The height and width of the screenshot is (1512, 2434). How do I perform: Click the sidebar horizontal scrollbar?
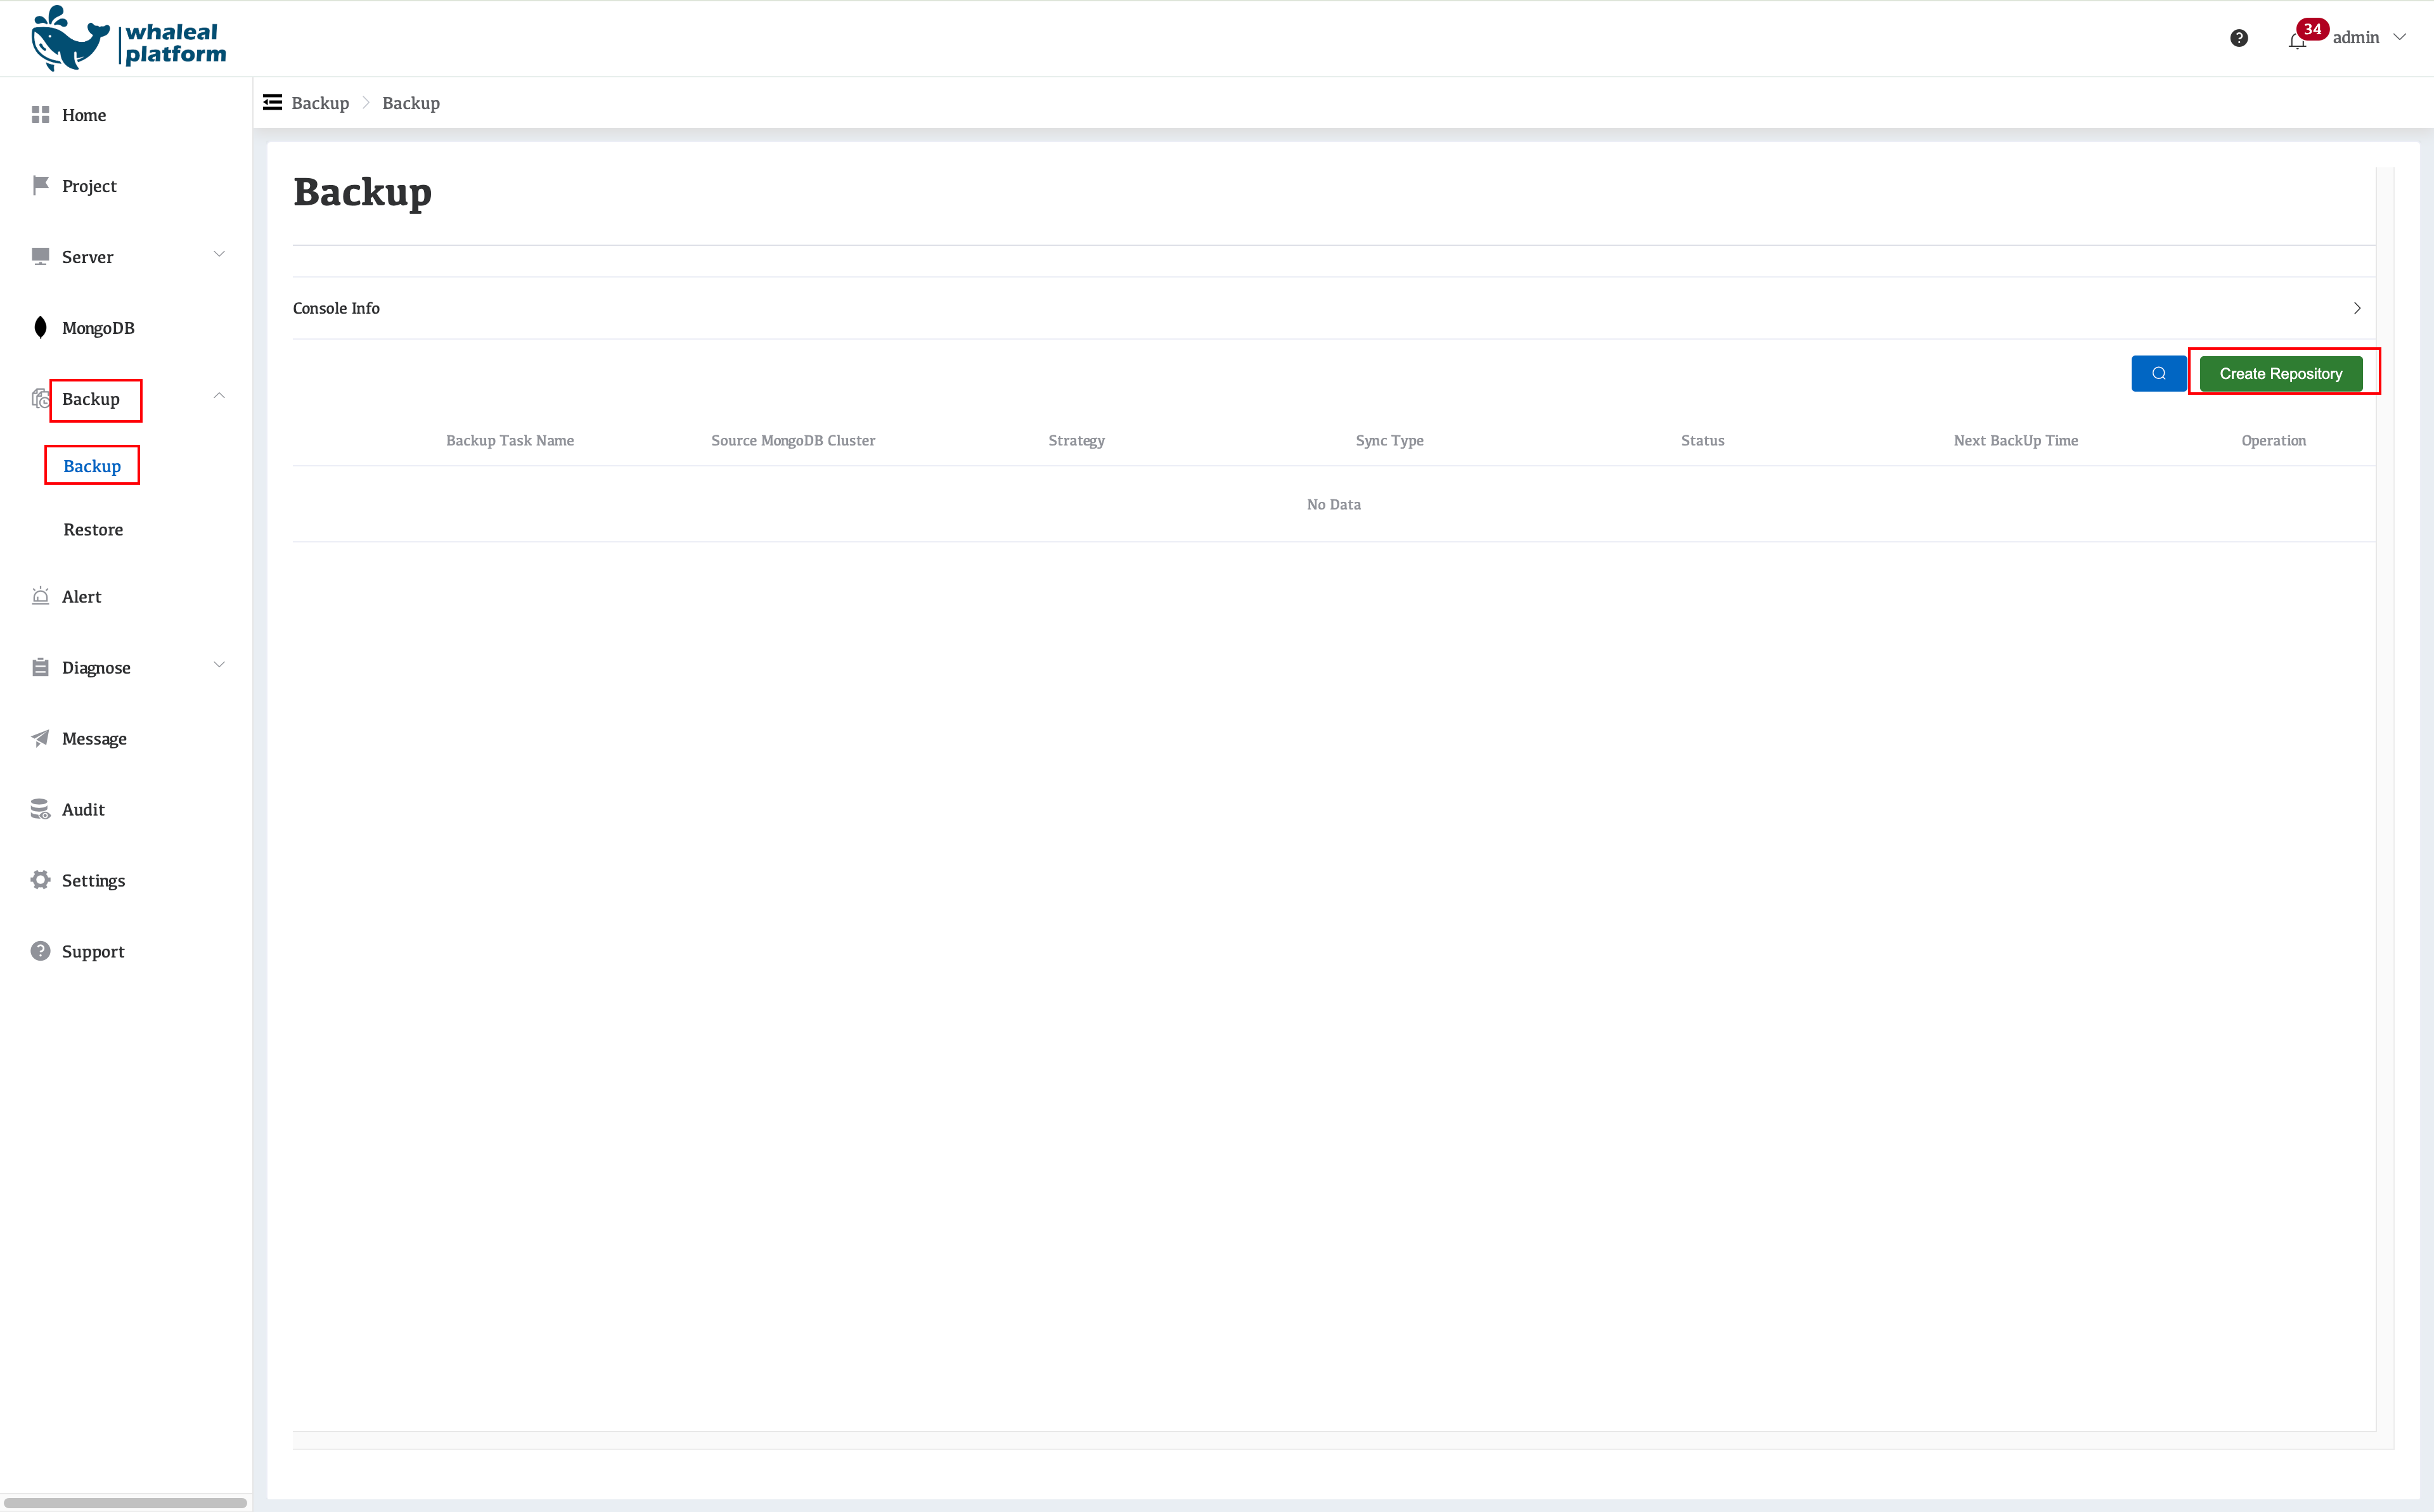click(125, 1502)
